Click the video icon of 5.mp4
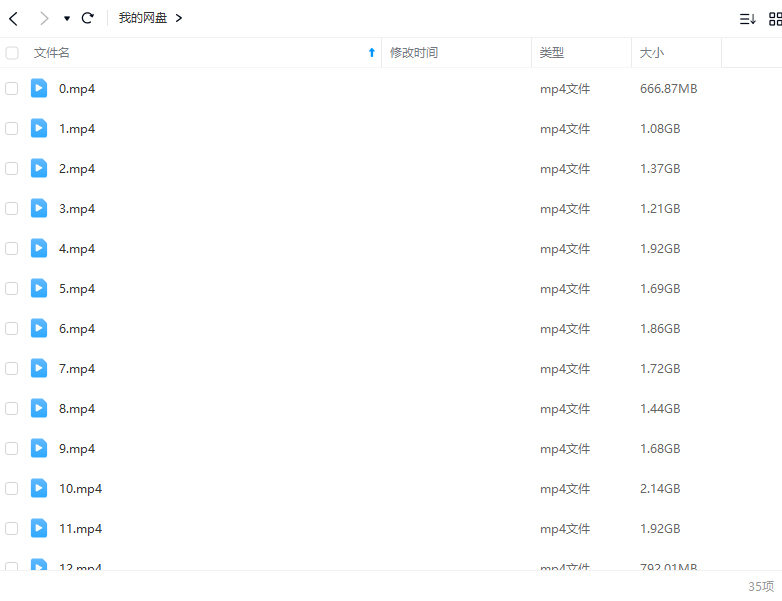Screen dimensions: 782x601 click(x=39, y=288)
